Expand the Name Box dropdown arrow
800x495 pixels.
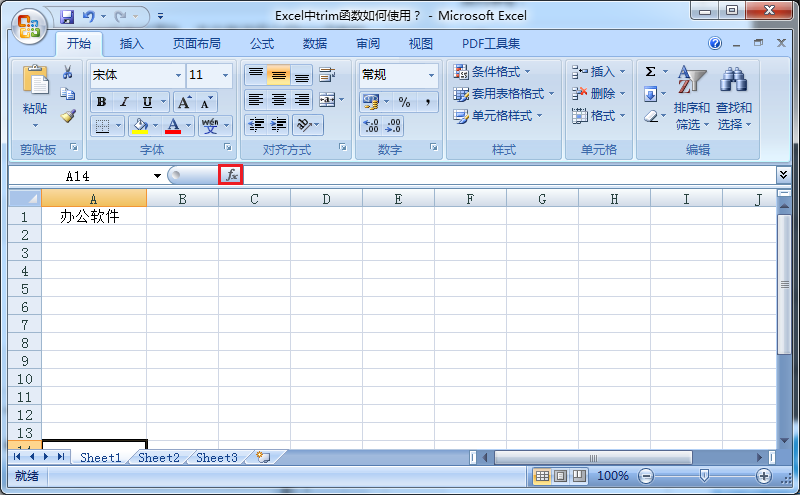[x=157, y=176]
